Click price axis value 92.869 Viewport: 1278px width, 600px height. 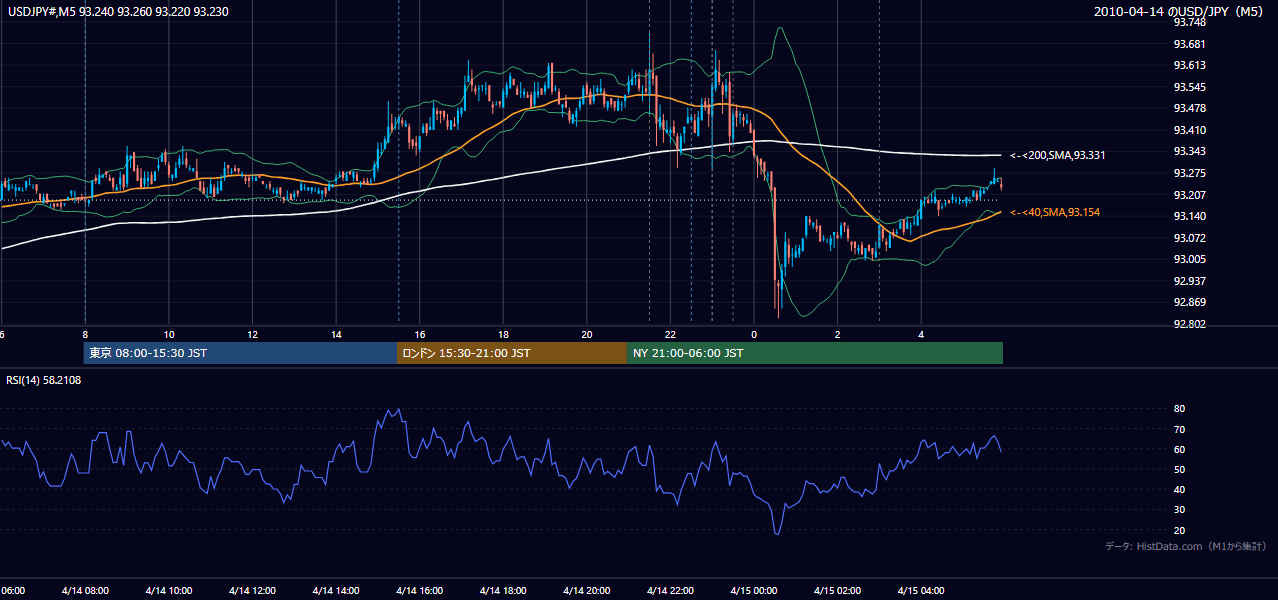[x=1189, y=302]
